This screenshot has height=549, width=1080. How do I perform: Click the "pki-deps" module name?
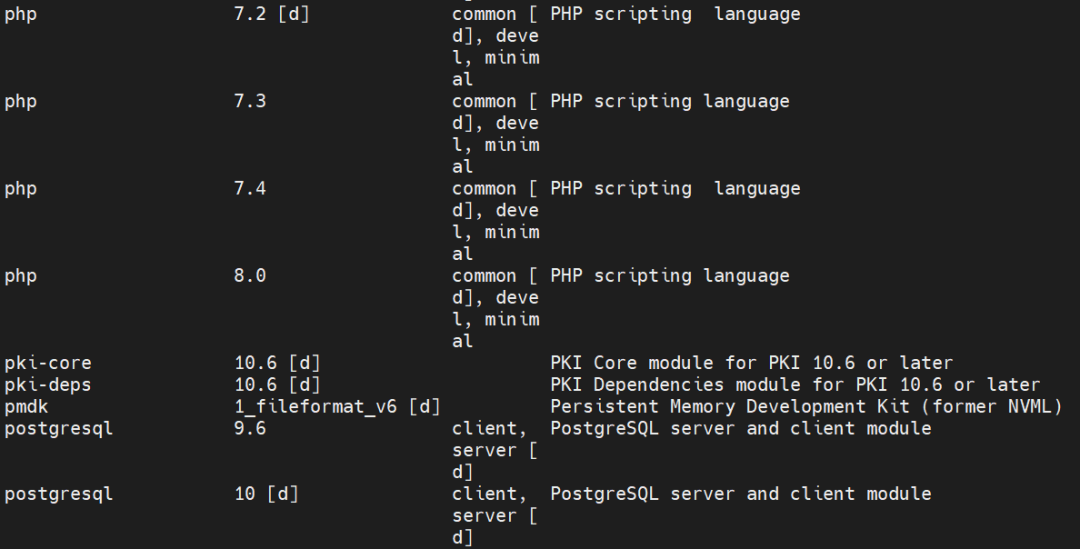tap(47, 385)
